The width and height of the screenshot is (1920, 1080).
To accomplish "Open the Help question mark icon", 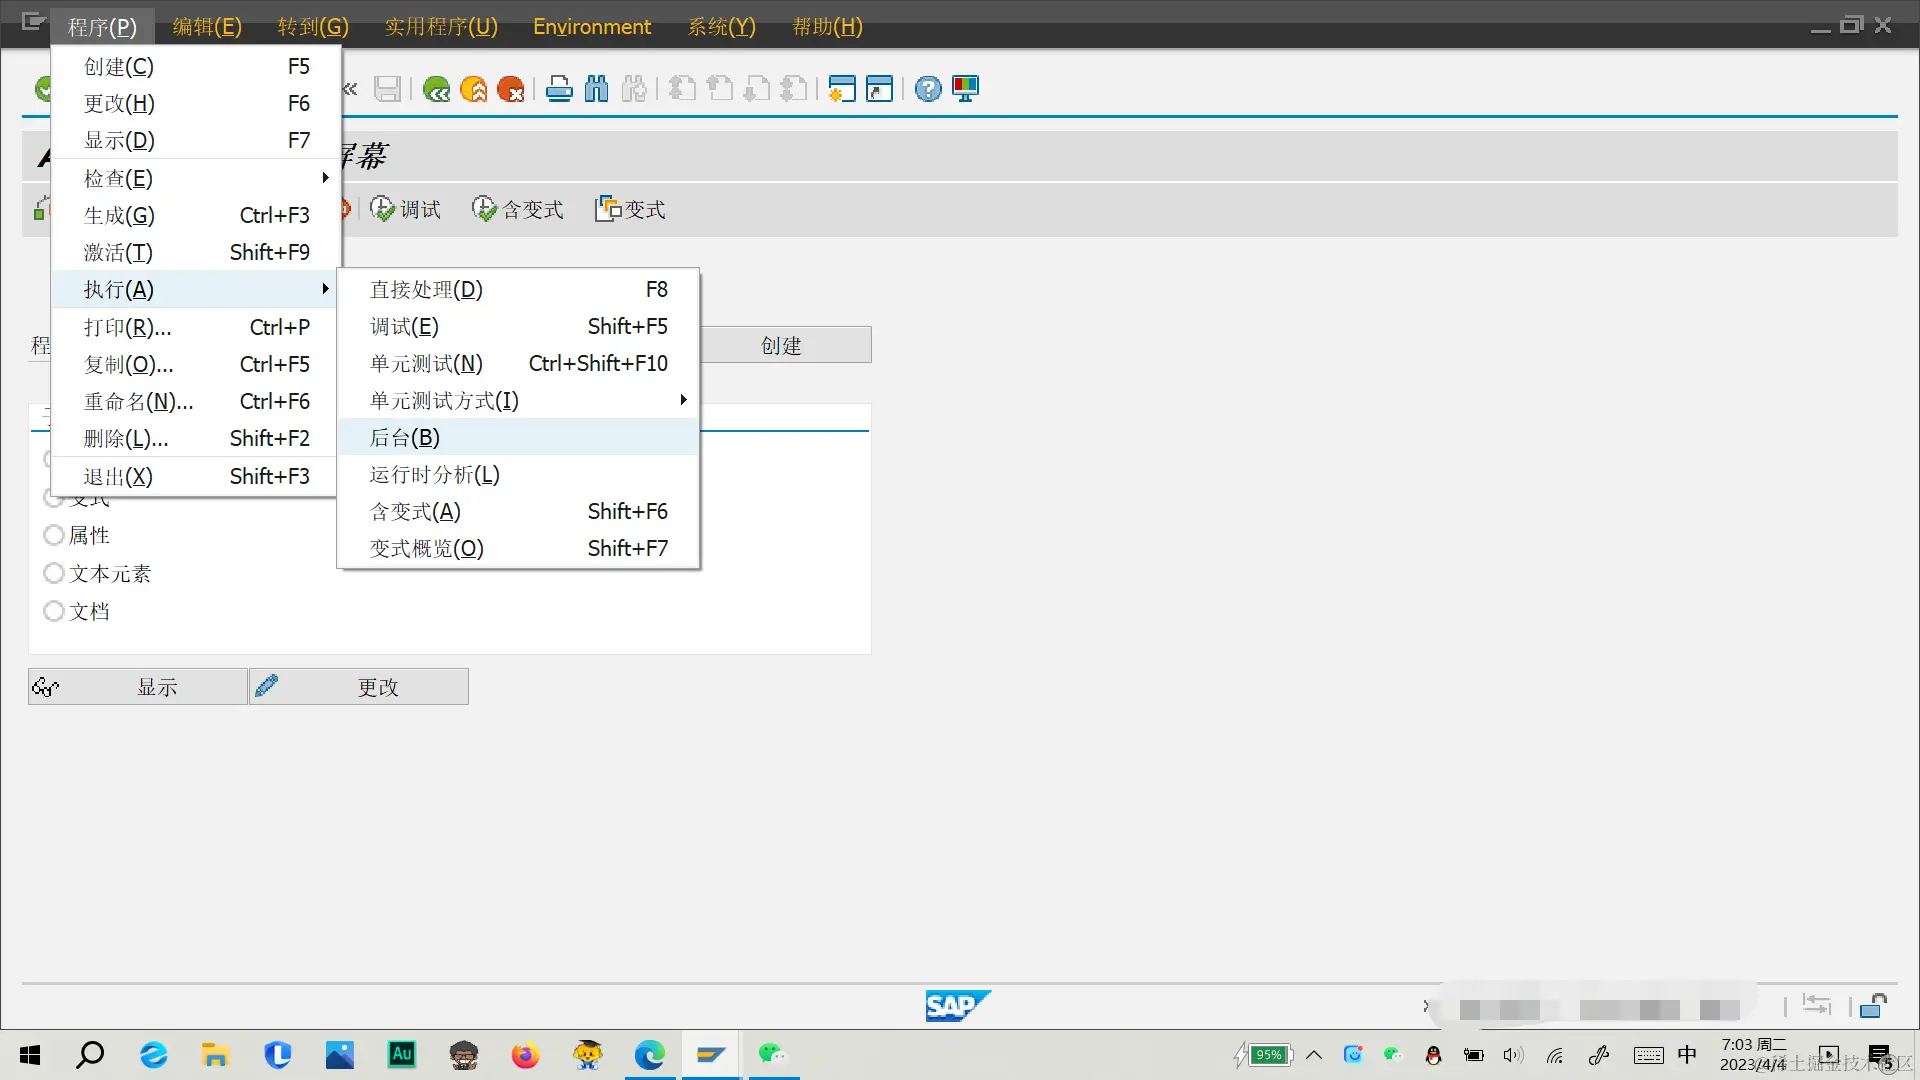I will coord(928,90).
